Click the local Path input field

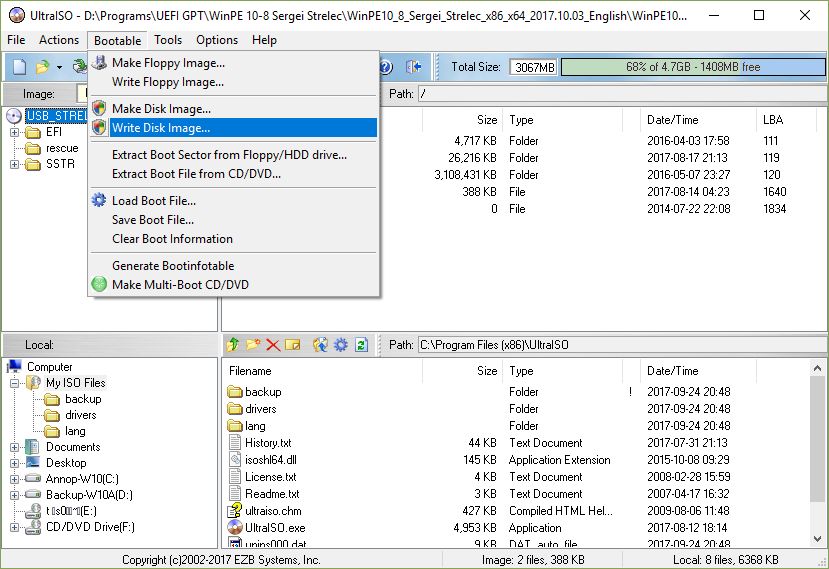point(621,345)
